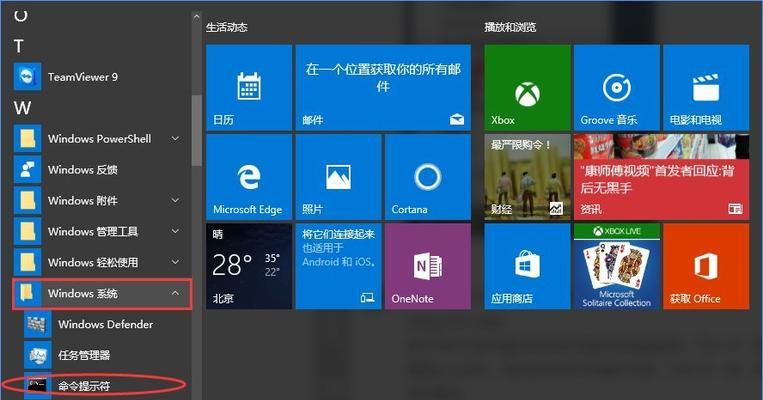Open the Xbox tile

point(527,88)
